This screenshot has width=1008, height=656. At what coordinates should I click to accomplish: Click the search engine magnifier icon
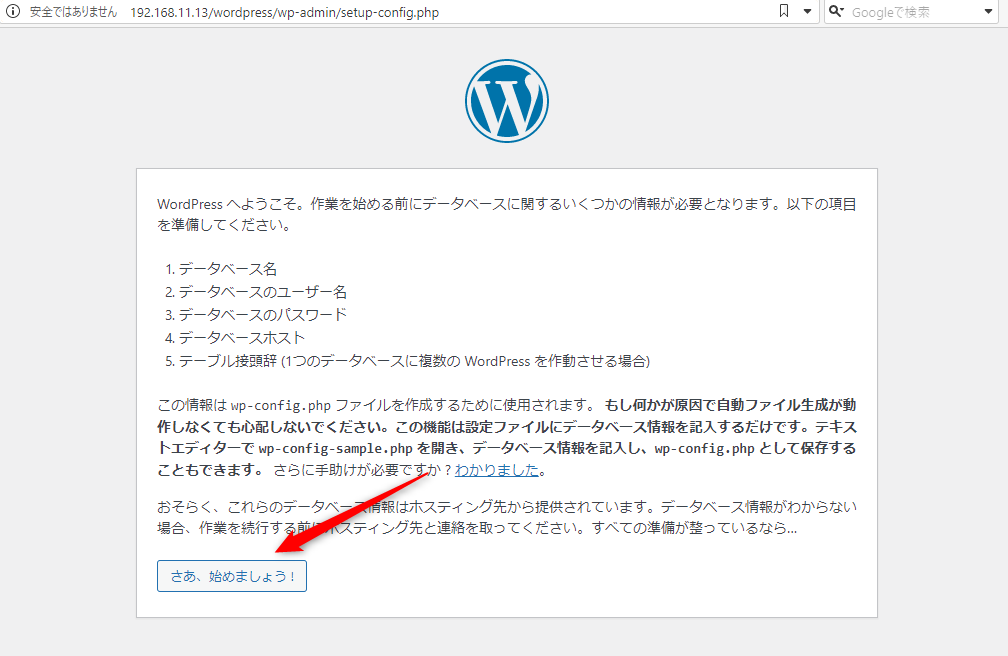click(x=836, y=12)
